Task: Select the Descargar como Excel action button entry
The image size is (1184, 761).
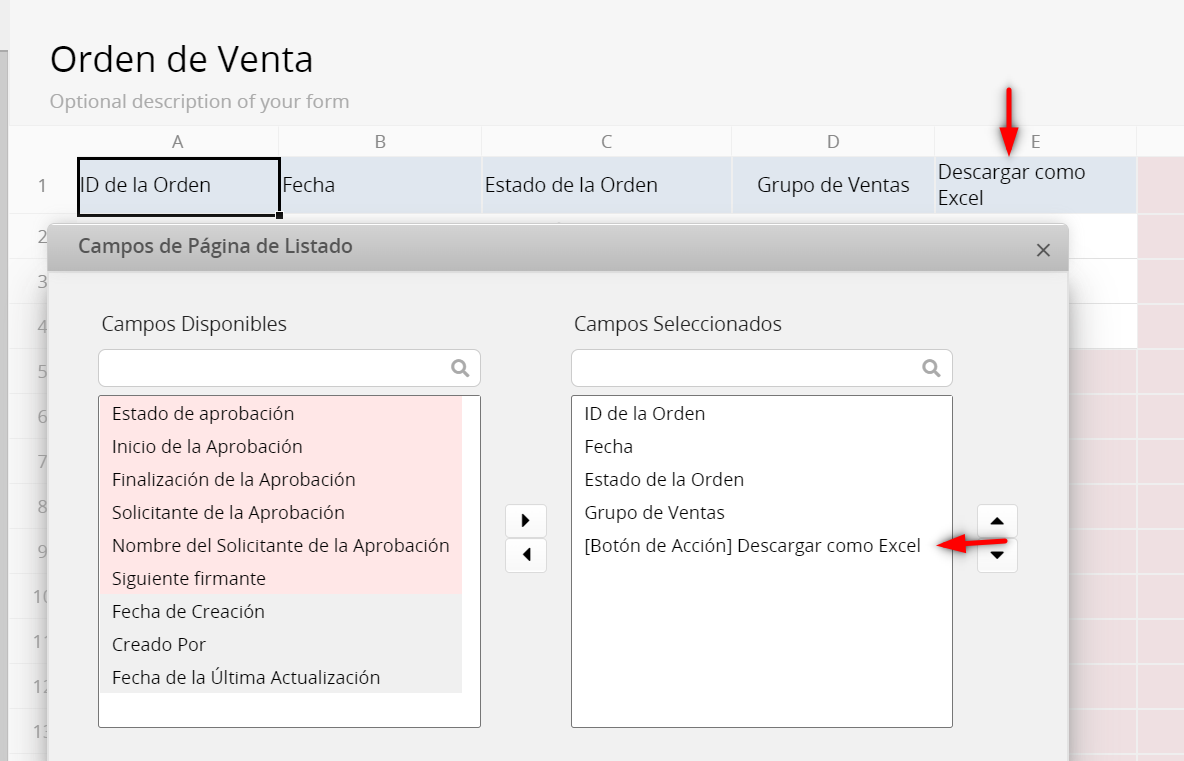Action: [x=752, y=545]
